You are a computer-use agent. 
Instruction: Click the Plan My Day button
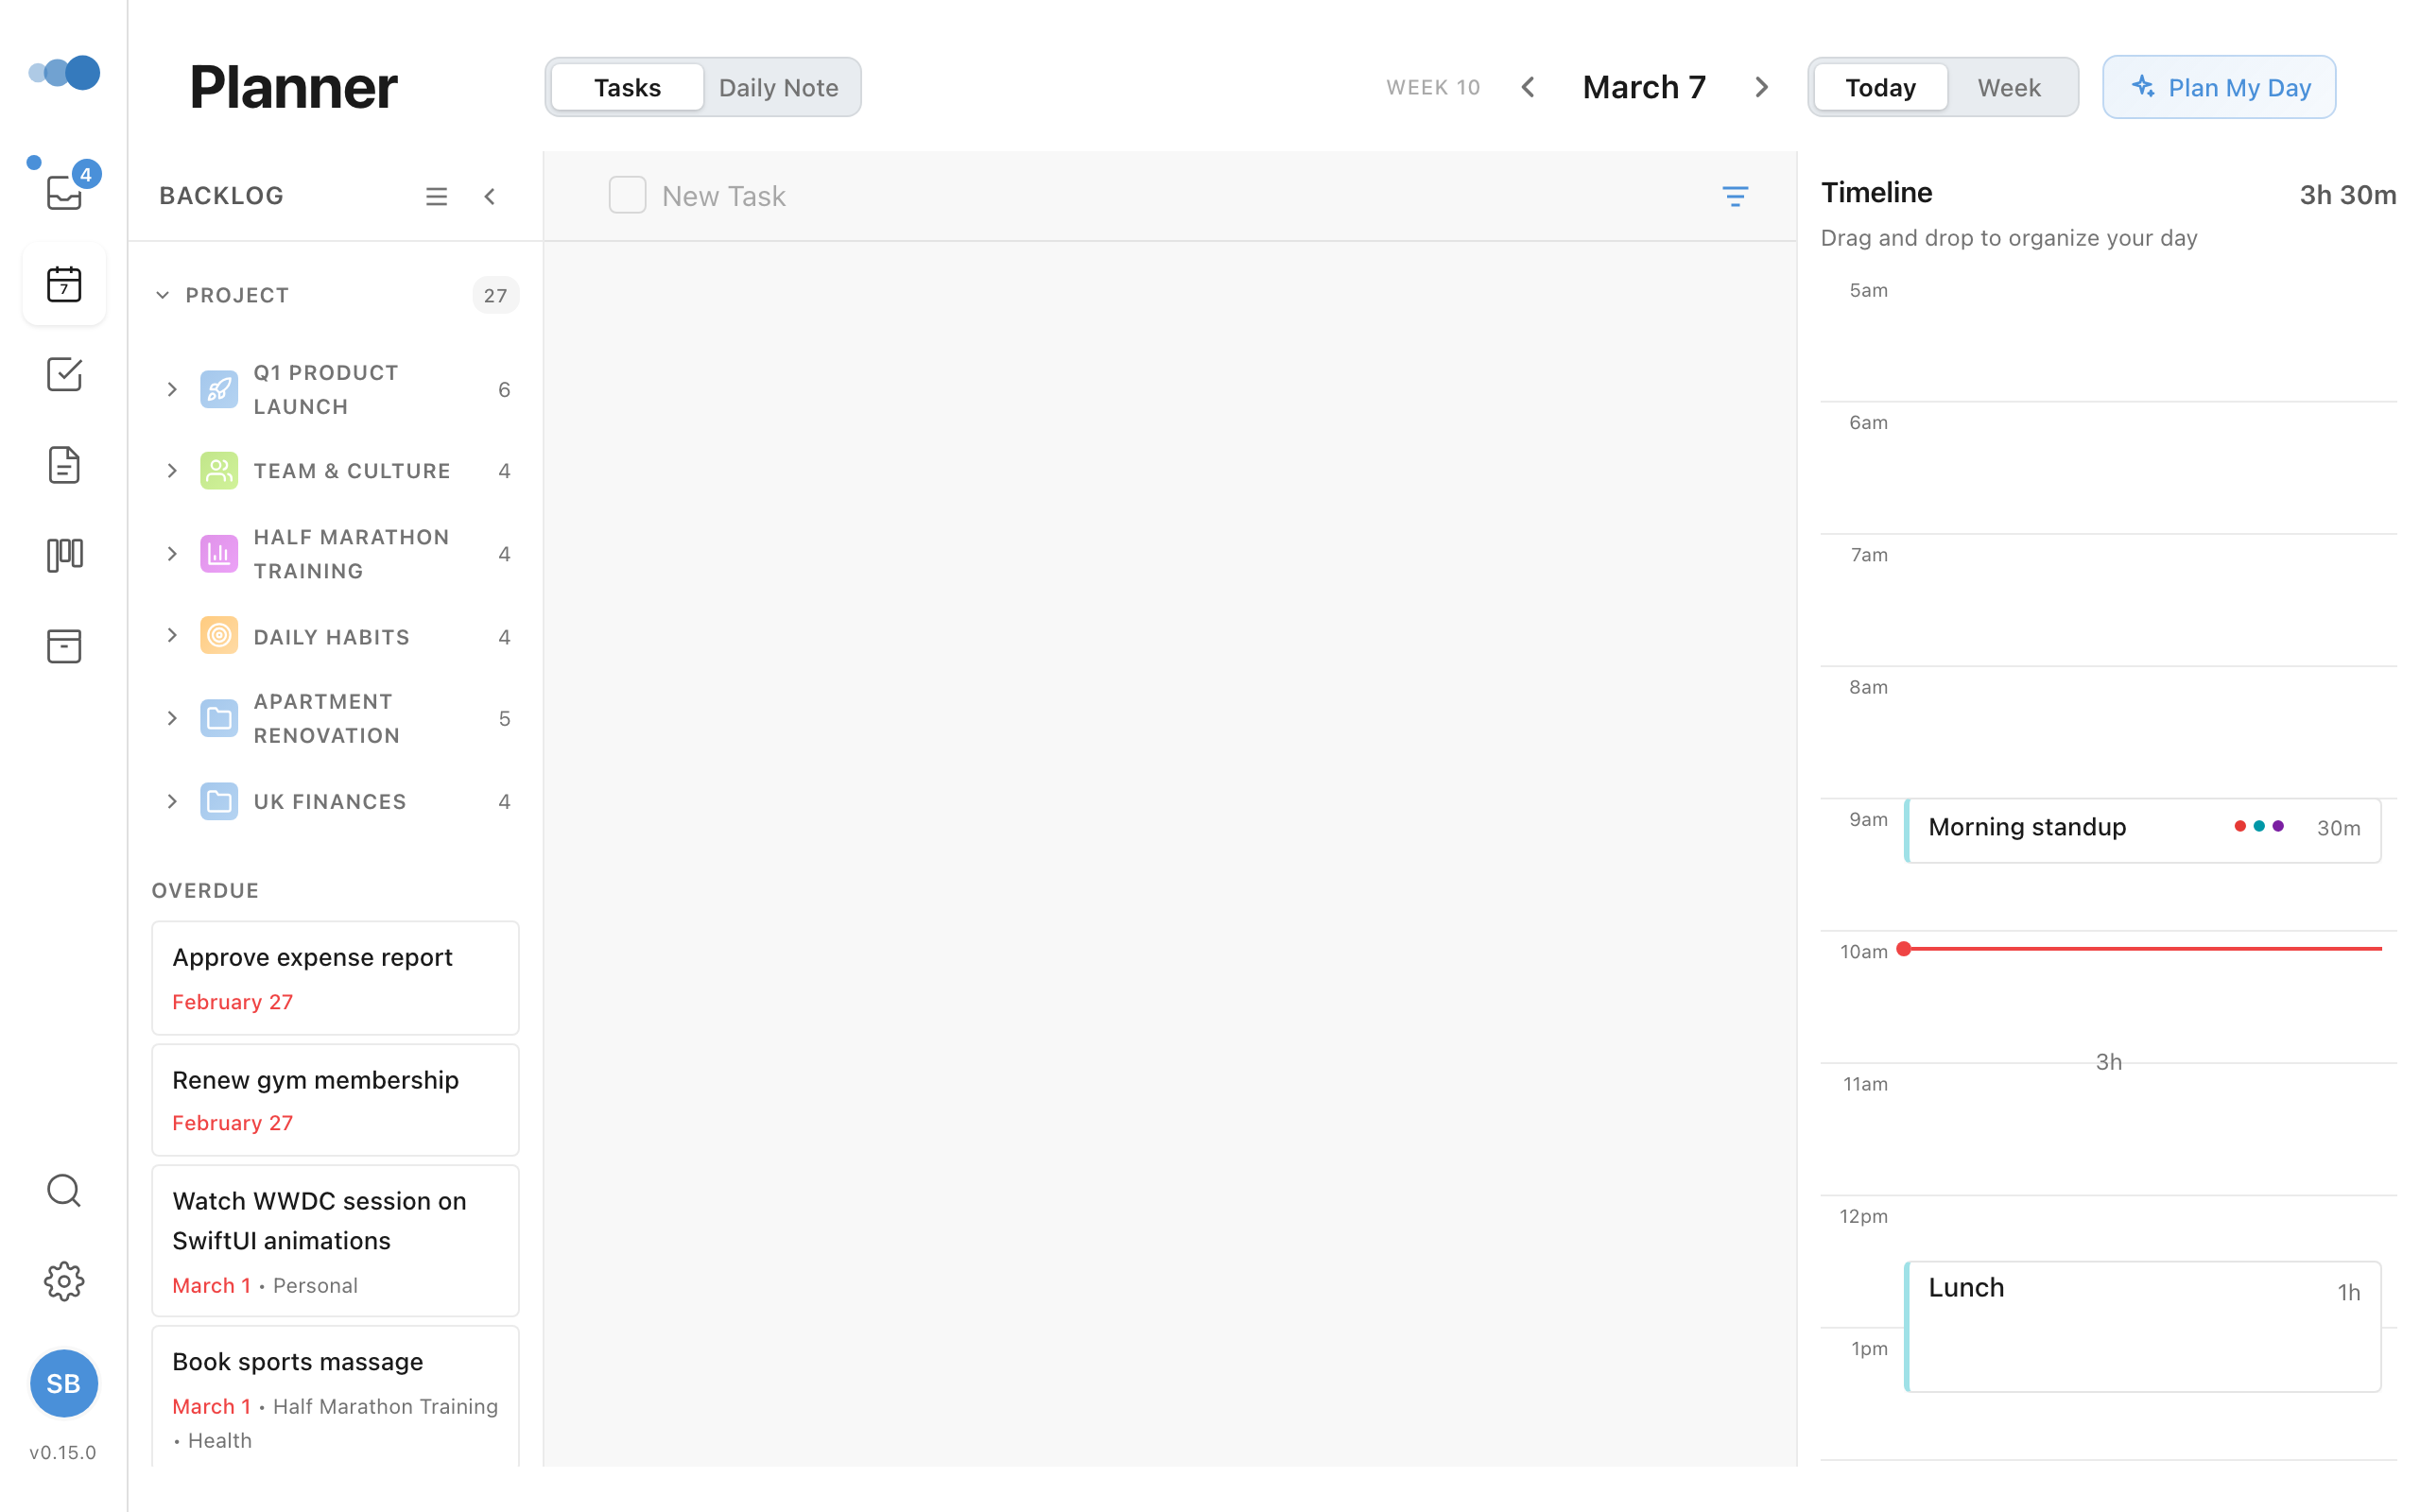2219,87
